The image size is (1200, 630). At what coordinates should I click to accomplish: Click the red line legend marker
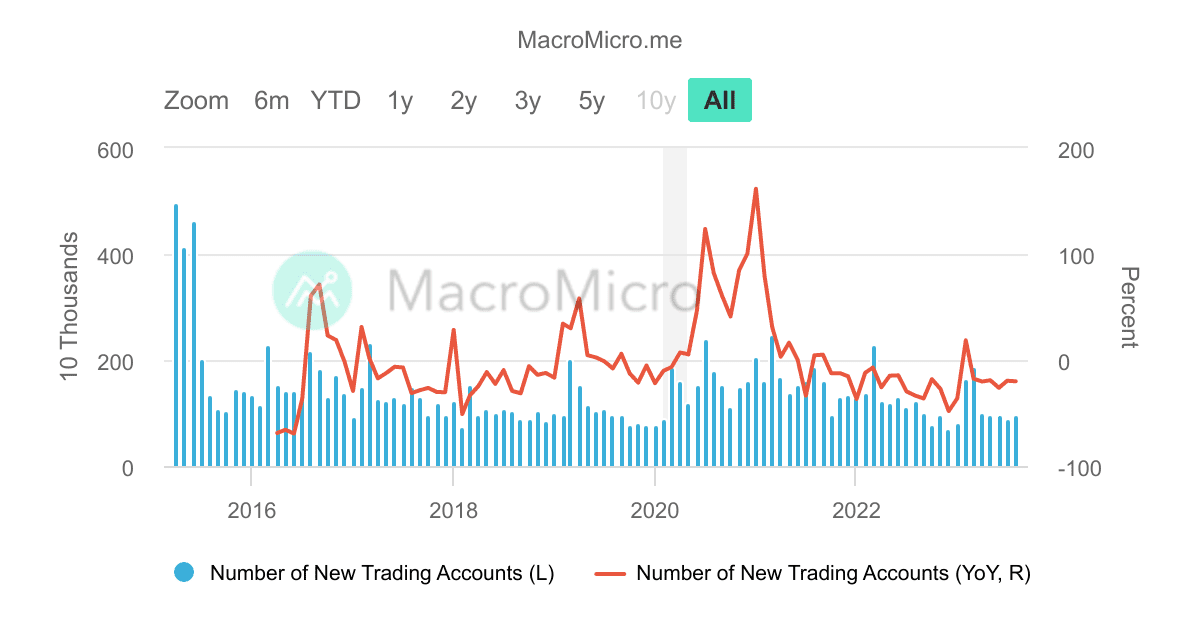(610, 573)
